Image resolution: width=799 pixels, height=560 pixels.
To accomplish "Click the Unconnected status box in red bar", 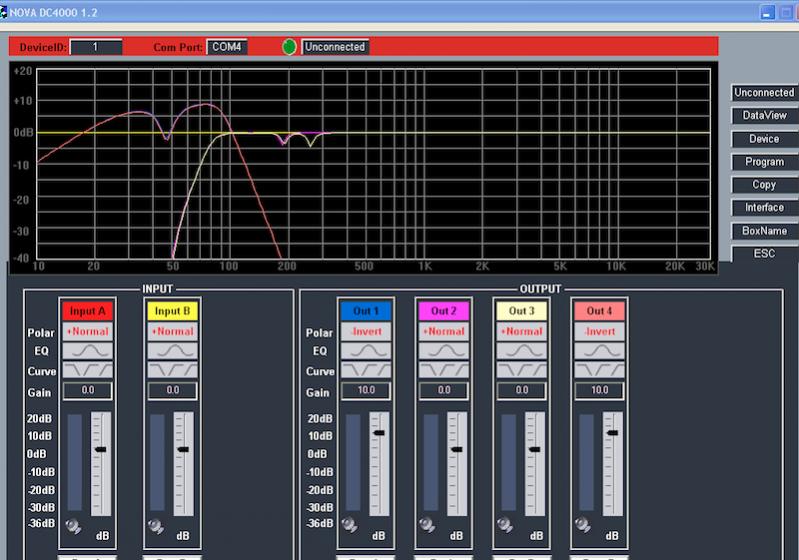I will coord(335,47).
